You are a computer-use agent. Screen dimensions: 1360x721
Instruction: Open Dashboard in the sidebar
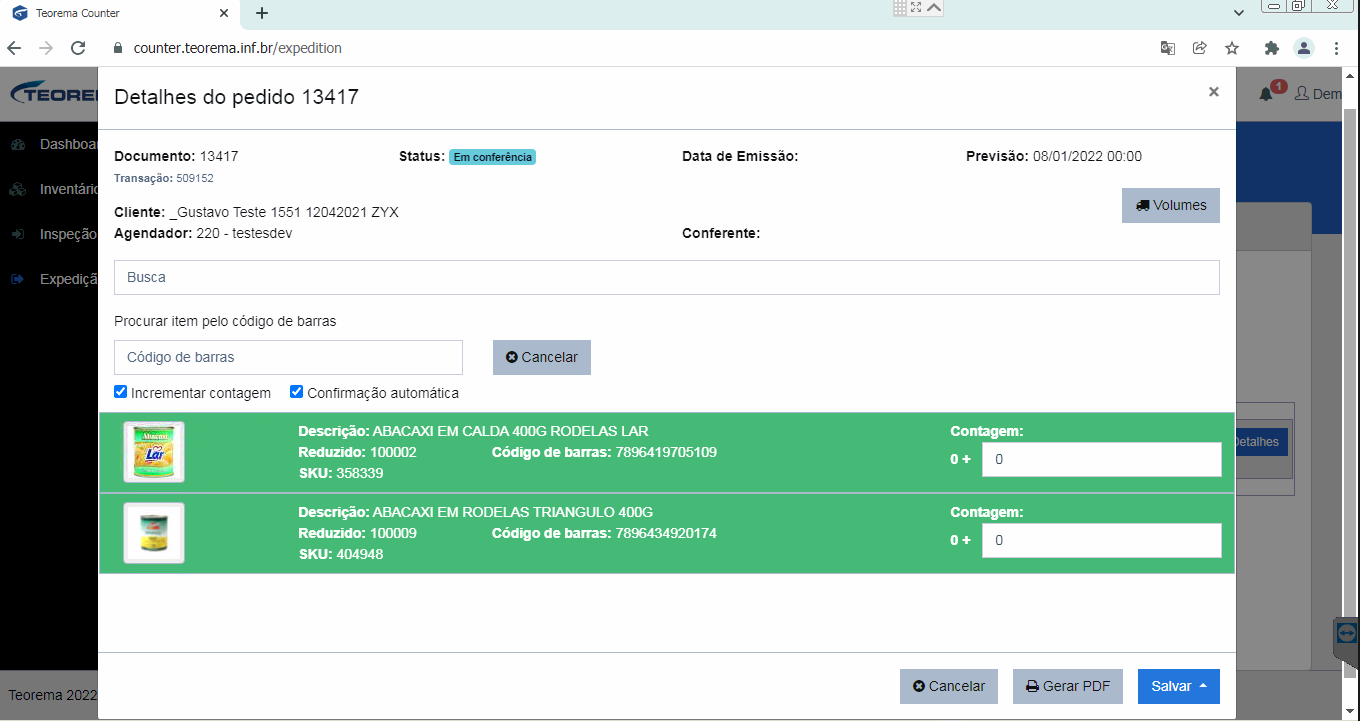[x=68, y=144]
